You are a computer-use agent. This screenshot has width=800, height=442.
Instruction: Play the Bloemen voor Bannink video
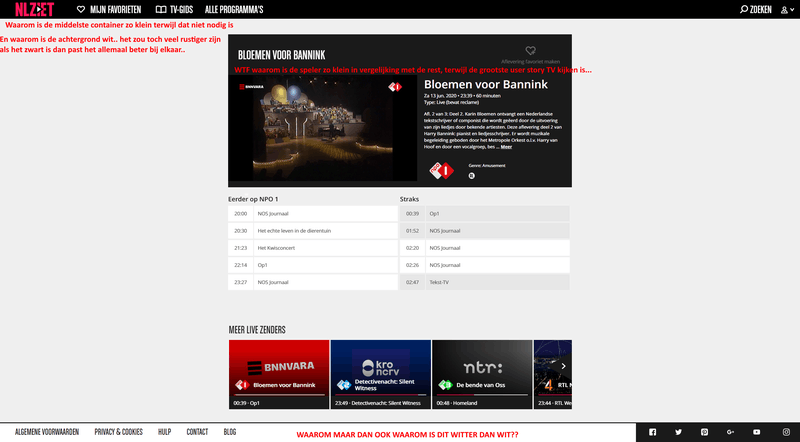(x=322, y=128)
